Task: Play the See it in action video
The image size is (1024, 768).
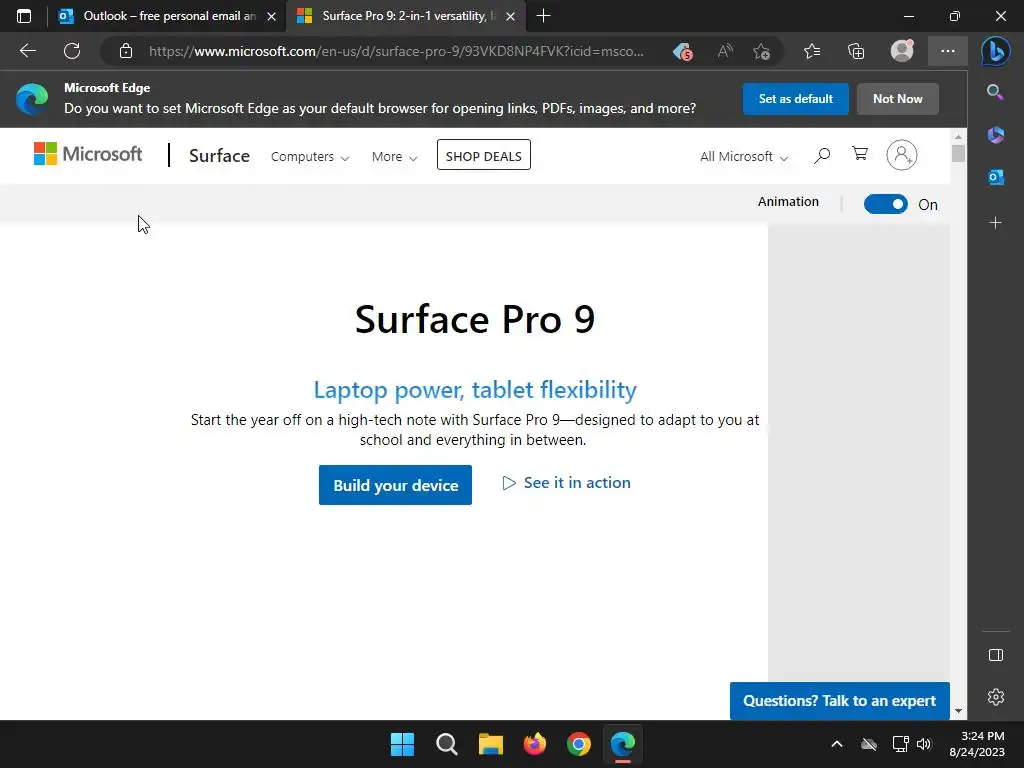Action: (x=566, y=483)
